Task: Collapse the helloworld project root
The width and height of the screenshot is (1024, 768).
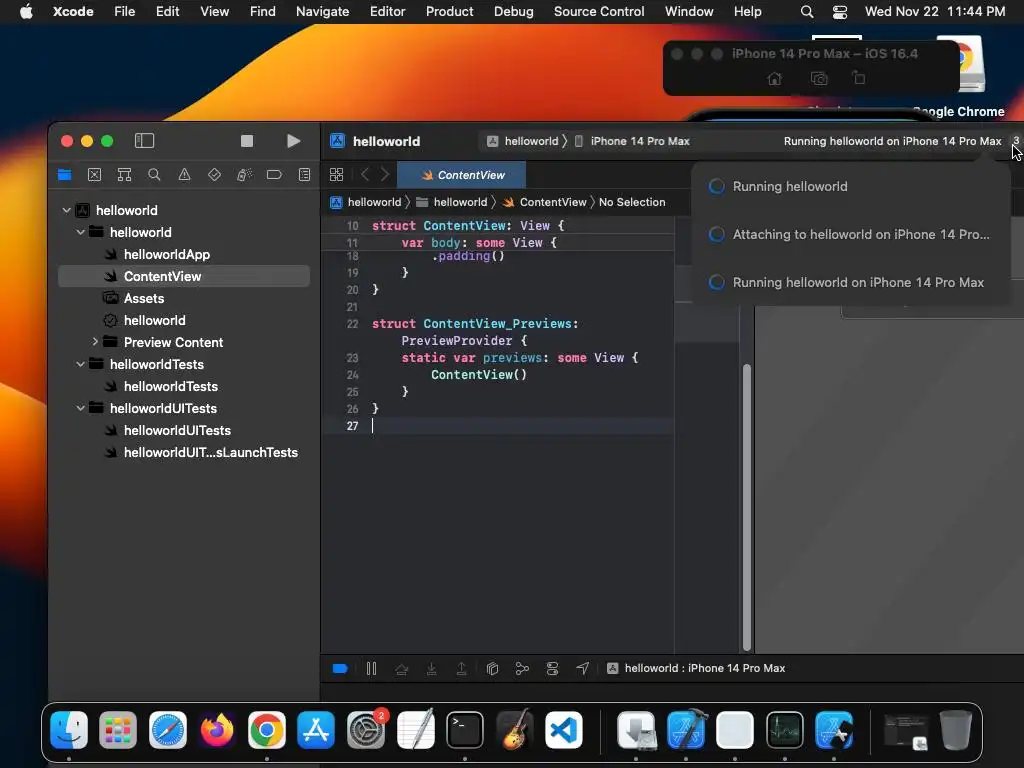Action: tap(66, 210)
